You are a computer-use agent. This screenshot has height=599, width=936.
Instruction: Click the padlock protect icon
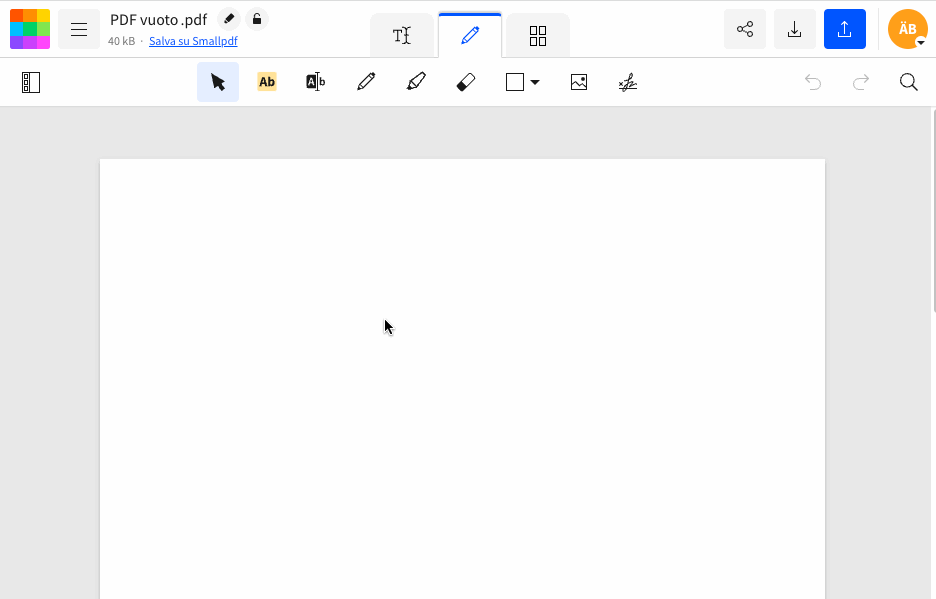[x=257, y=19]
